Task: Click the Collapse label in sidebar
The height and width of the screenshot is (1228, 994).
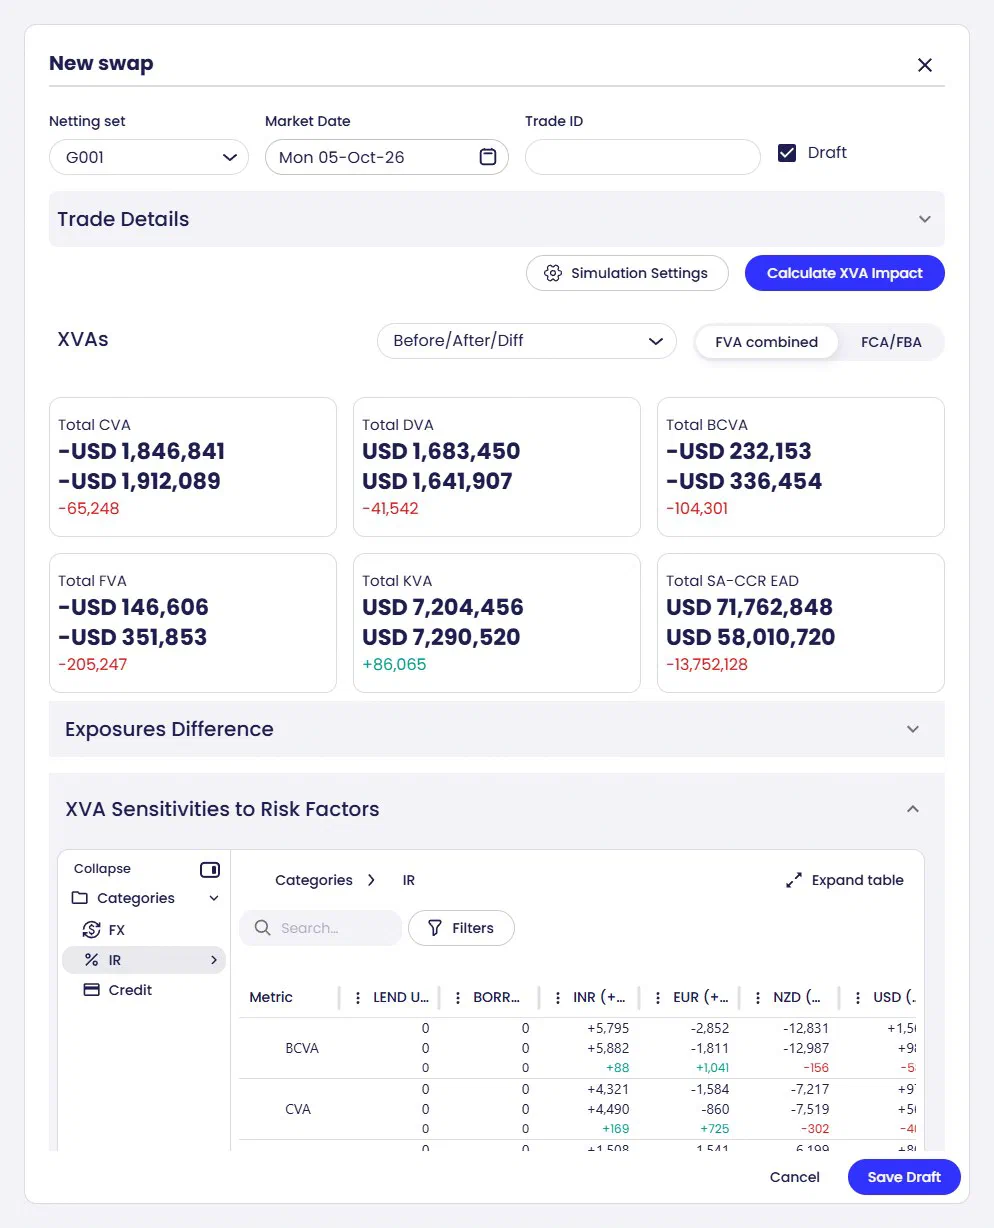Action: [102, 869]
